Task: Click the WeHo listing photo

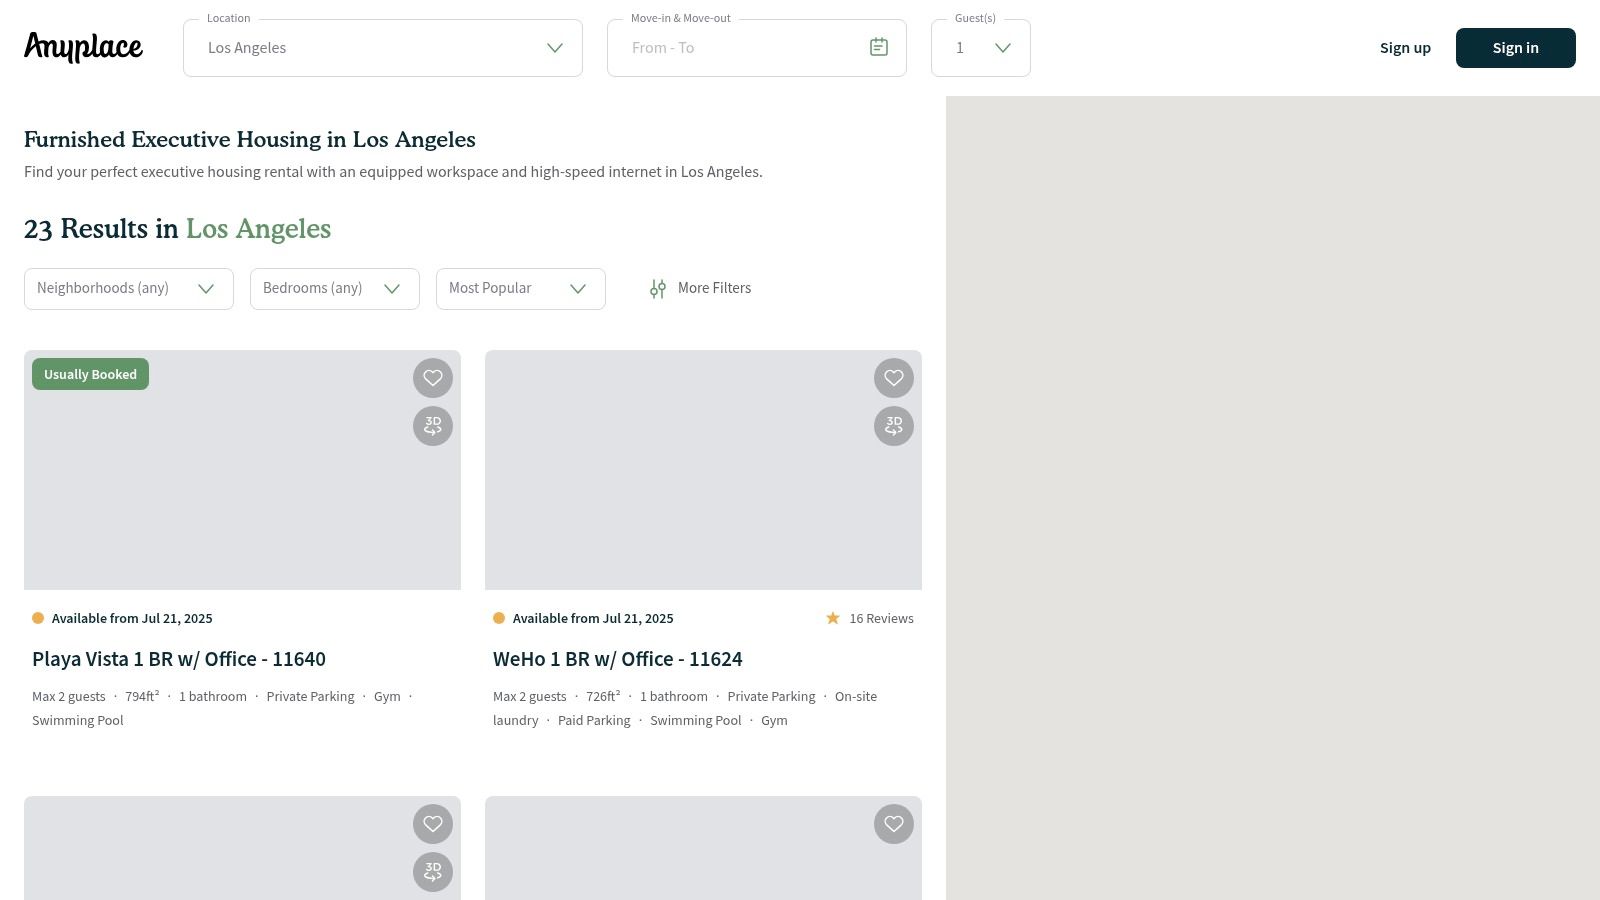Action: (703, 470)
